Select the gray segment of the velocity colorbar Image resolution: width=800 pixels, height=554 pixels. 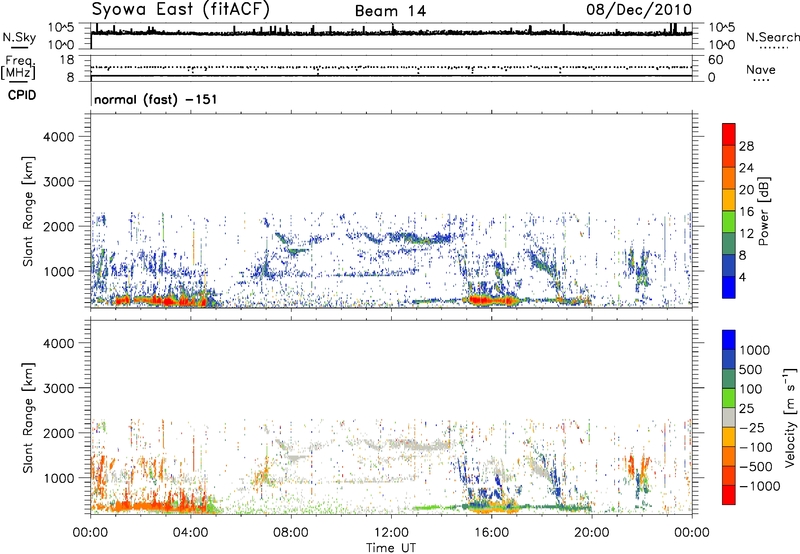click(729, 417)
